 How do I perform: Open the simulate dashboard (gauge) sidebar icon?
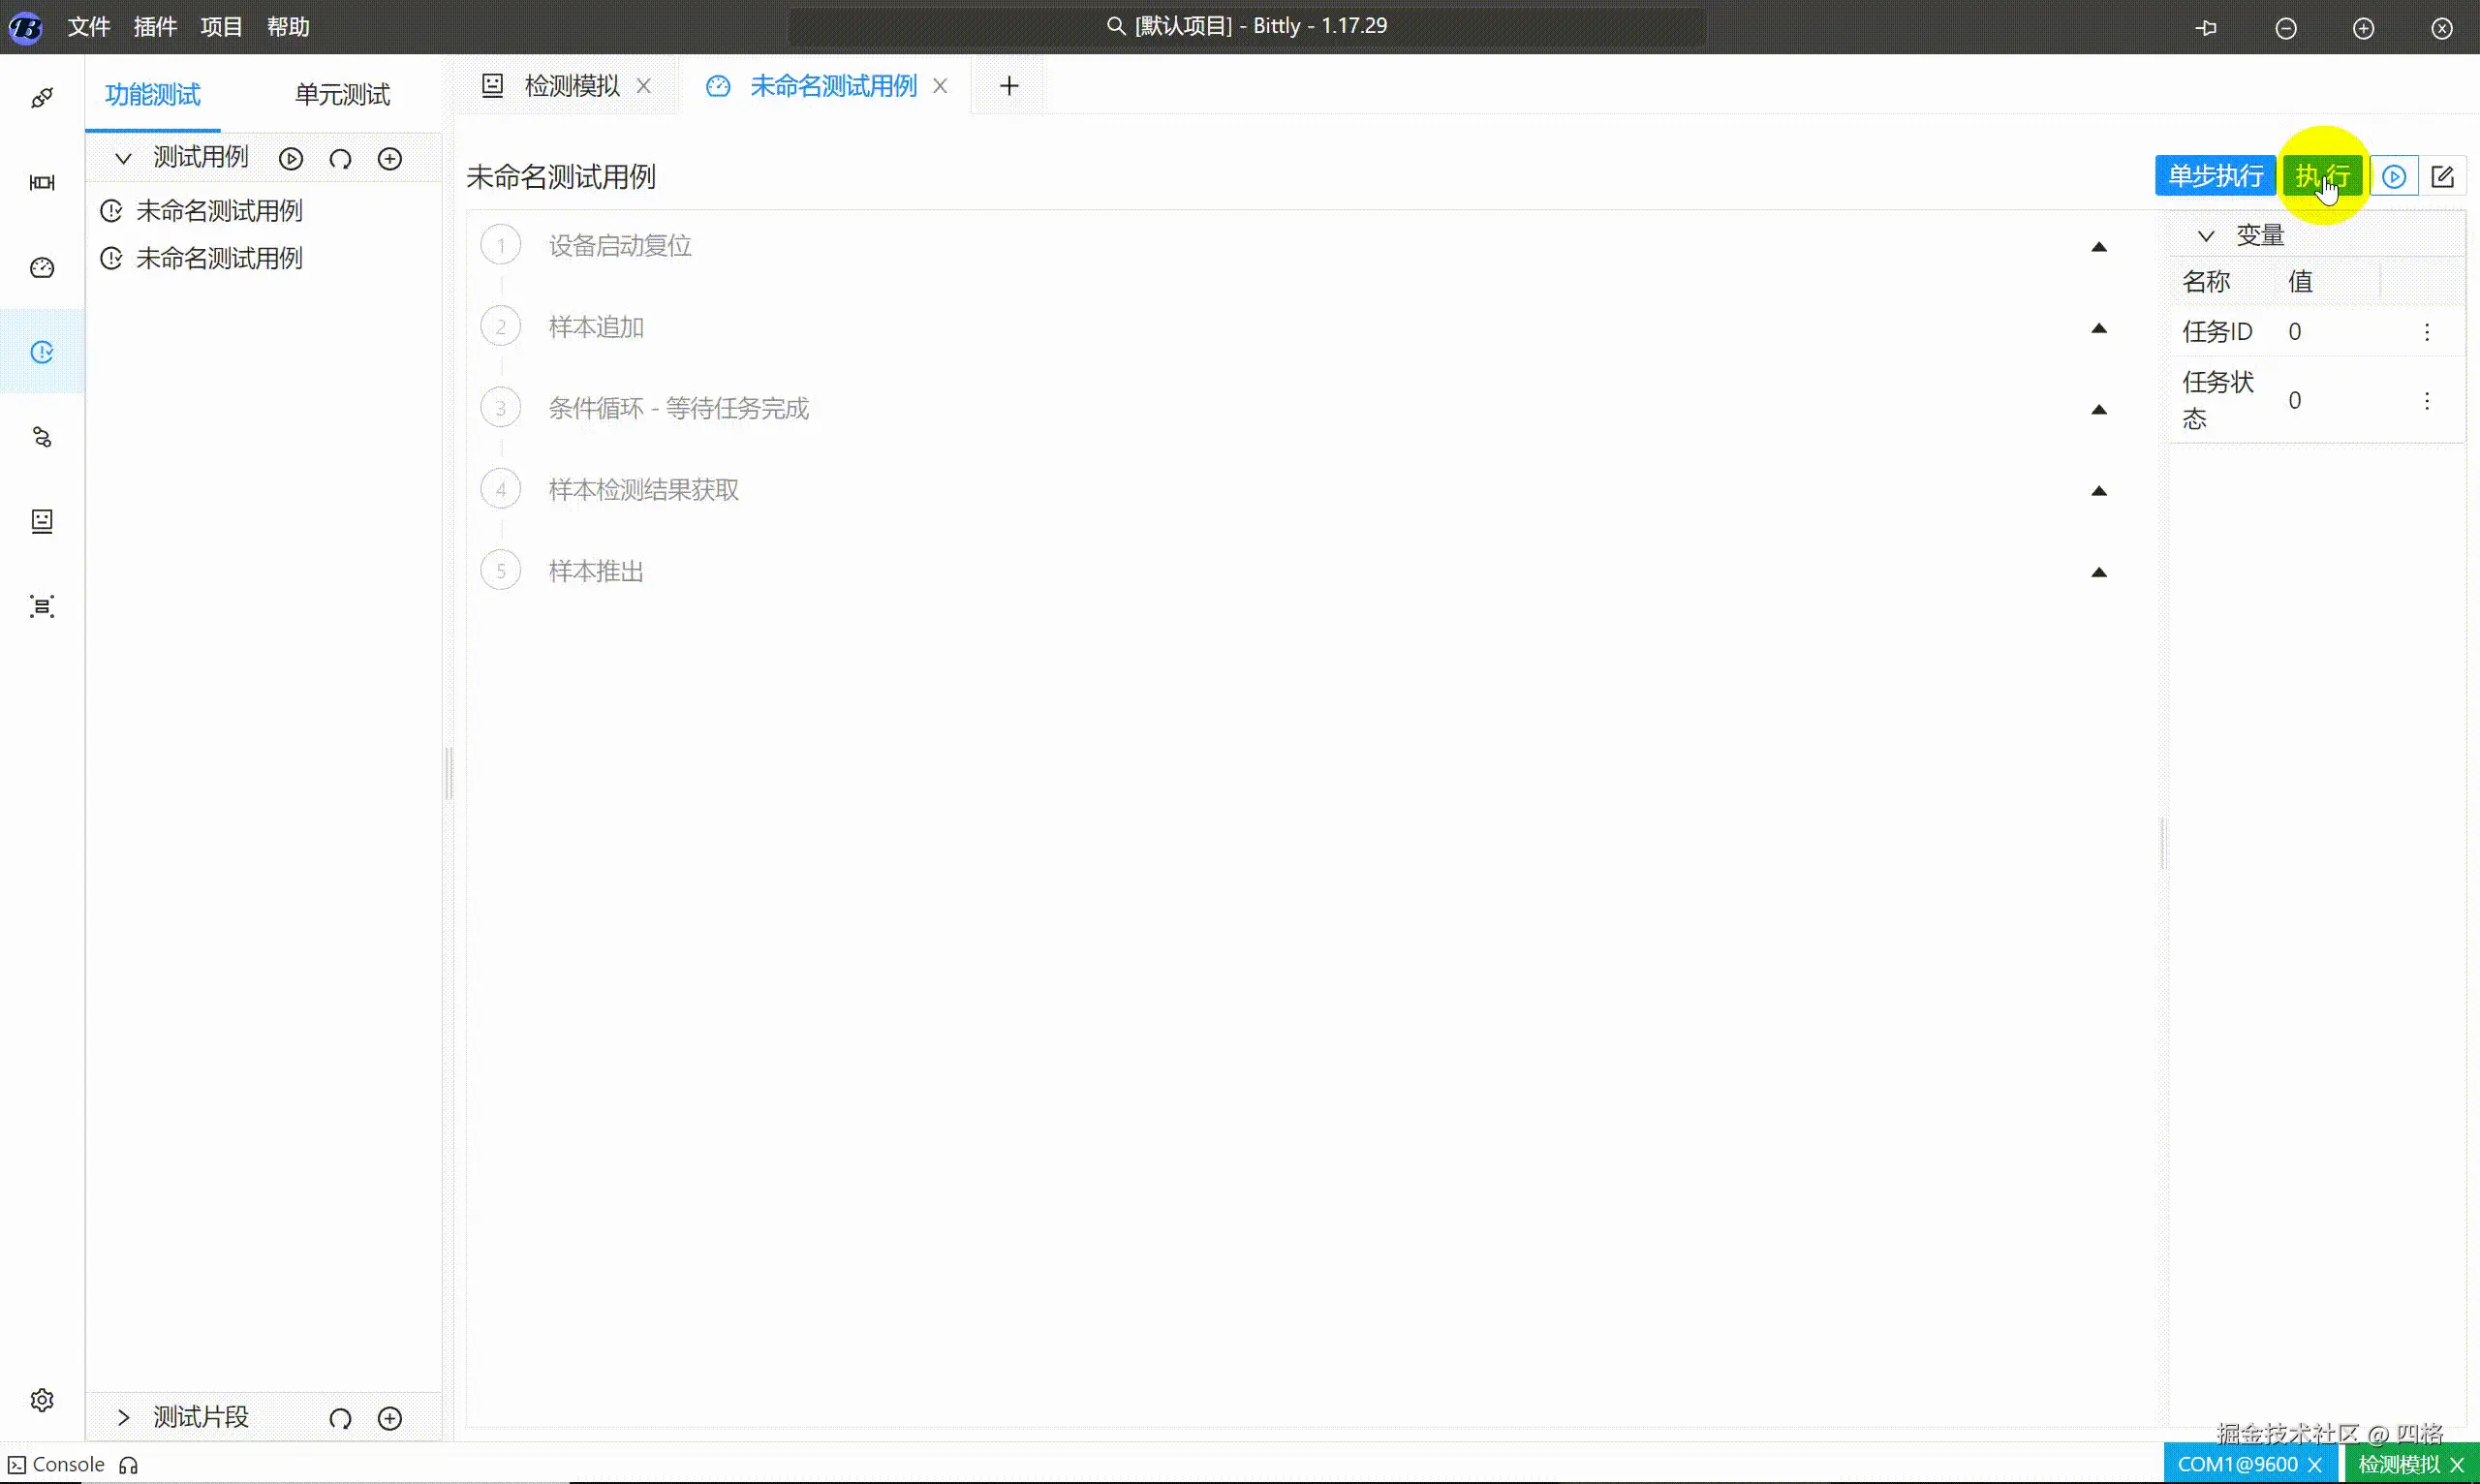tap(42, 267)
